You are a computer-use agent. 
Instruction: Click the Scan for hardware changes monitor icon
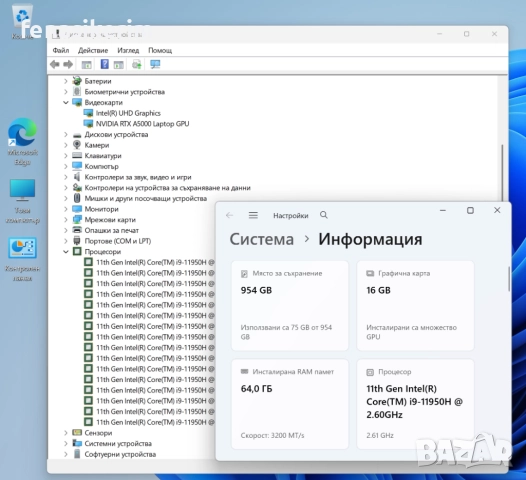click(155, 64)
